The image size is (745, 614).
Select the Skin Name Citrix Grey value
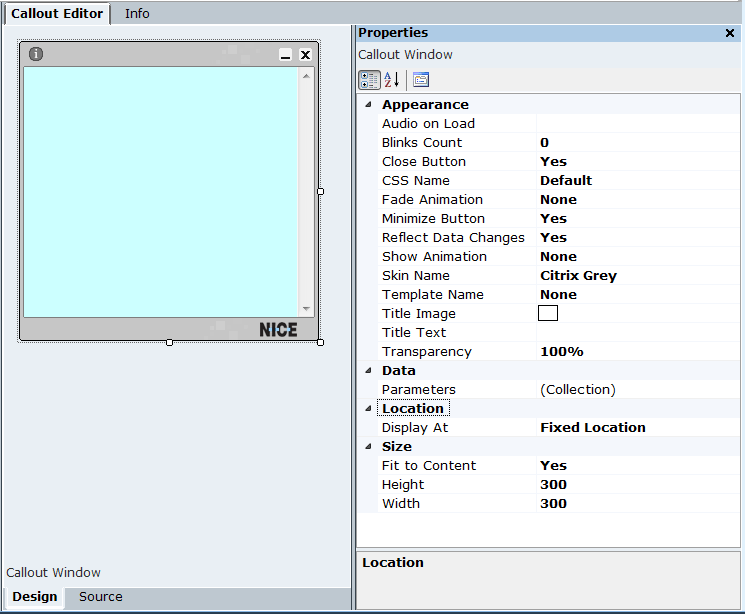[x=578, y=276]
